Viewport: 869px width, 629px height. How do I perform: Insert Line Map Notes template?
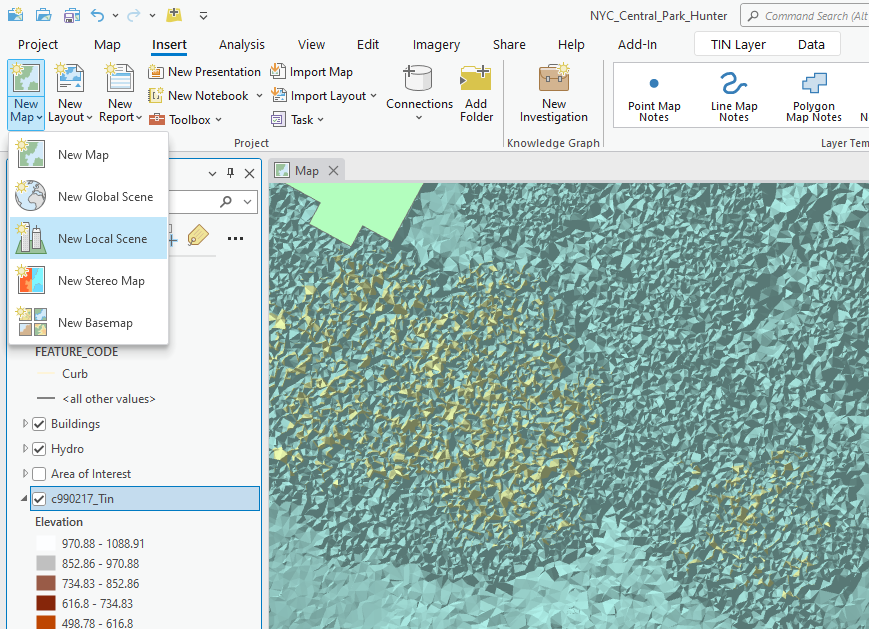(x=734, y=96)
